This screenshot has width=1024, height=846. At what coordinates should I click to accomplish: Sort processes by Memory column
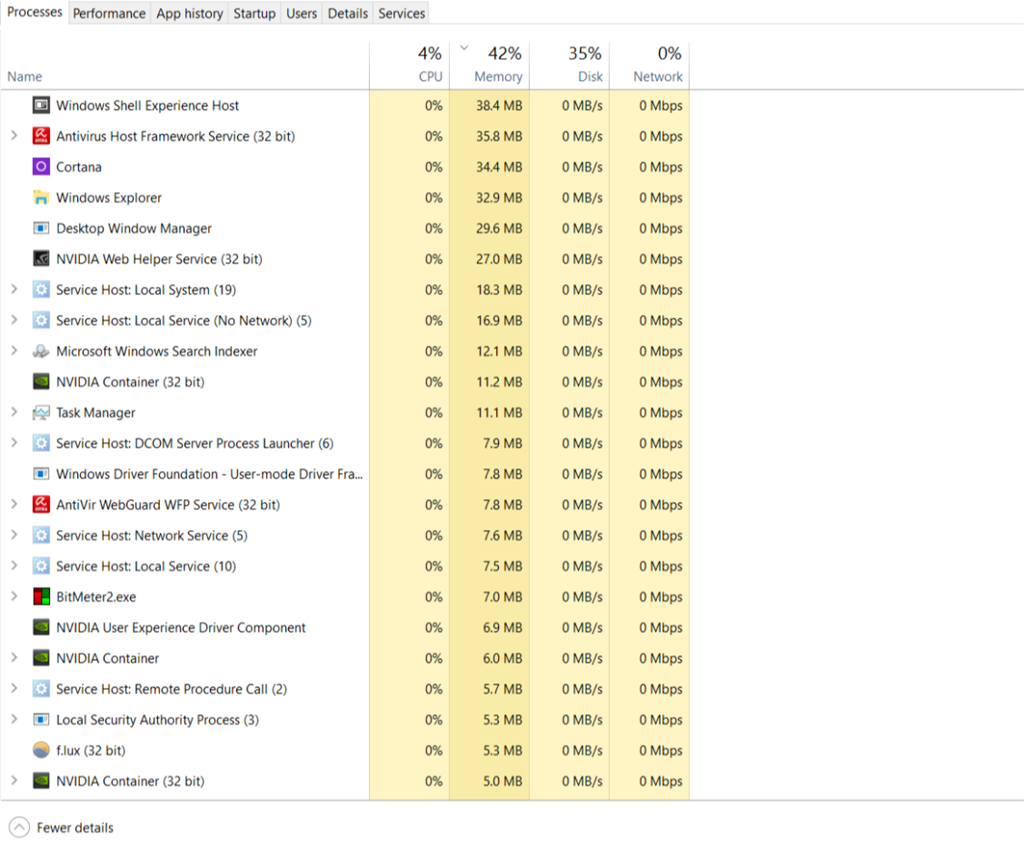489,65
